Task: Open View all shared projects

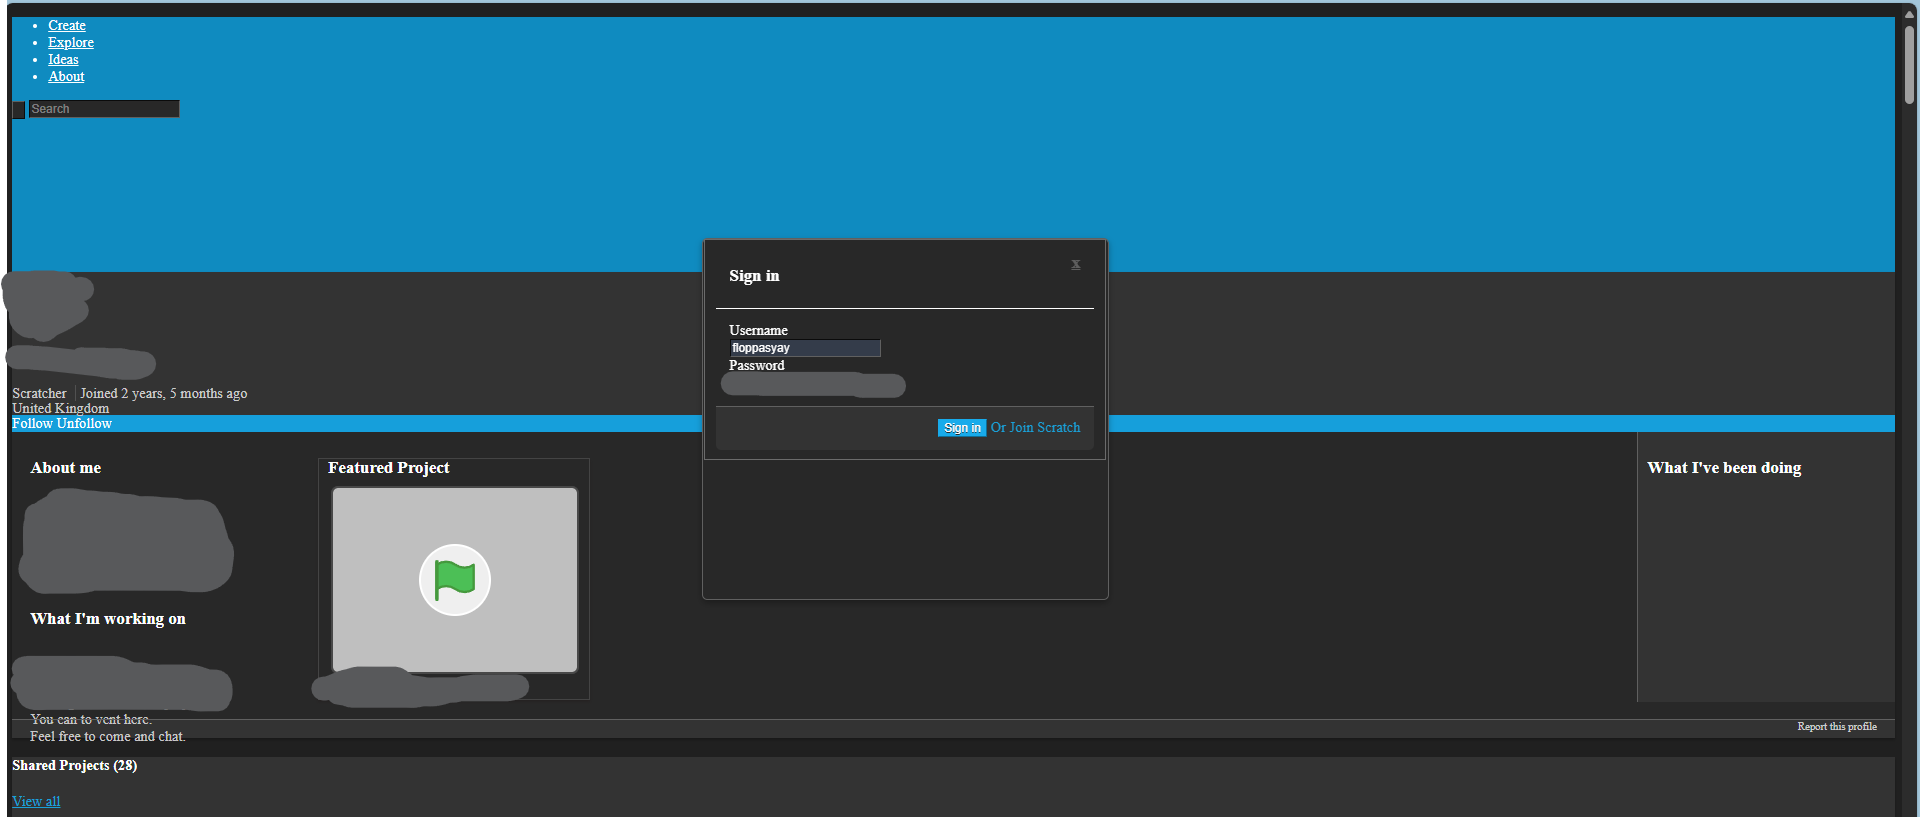Action: click(x=36, y=802)
